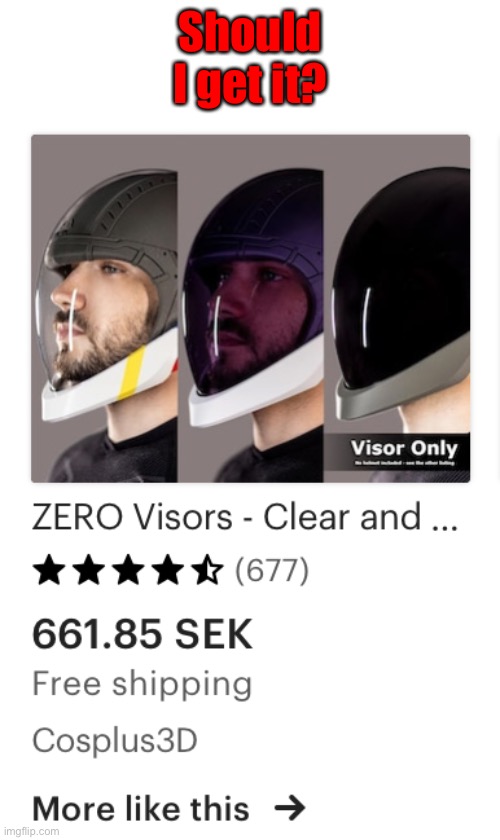Click the imgflip.com watermark
Viewport: 500px width, 840px height.
[31, 831]
